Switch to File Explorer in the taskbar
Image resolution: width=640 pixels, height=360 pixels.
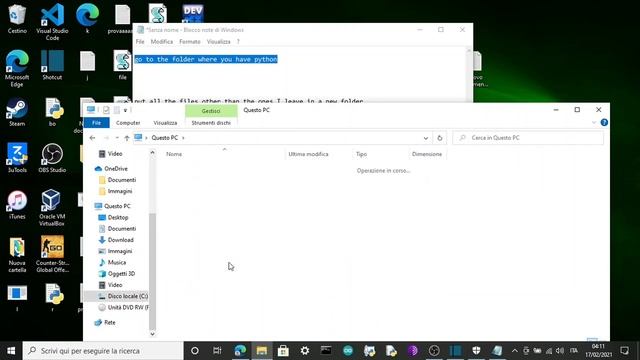[262, 351]
